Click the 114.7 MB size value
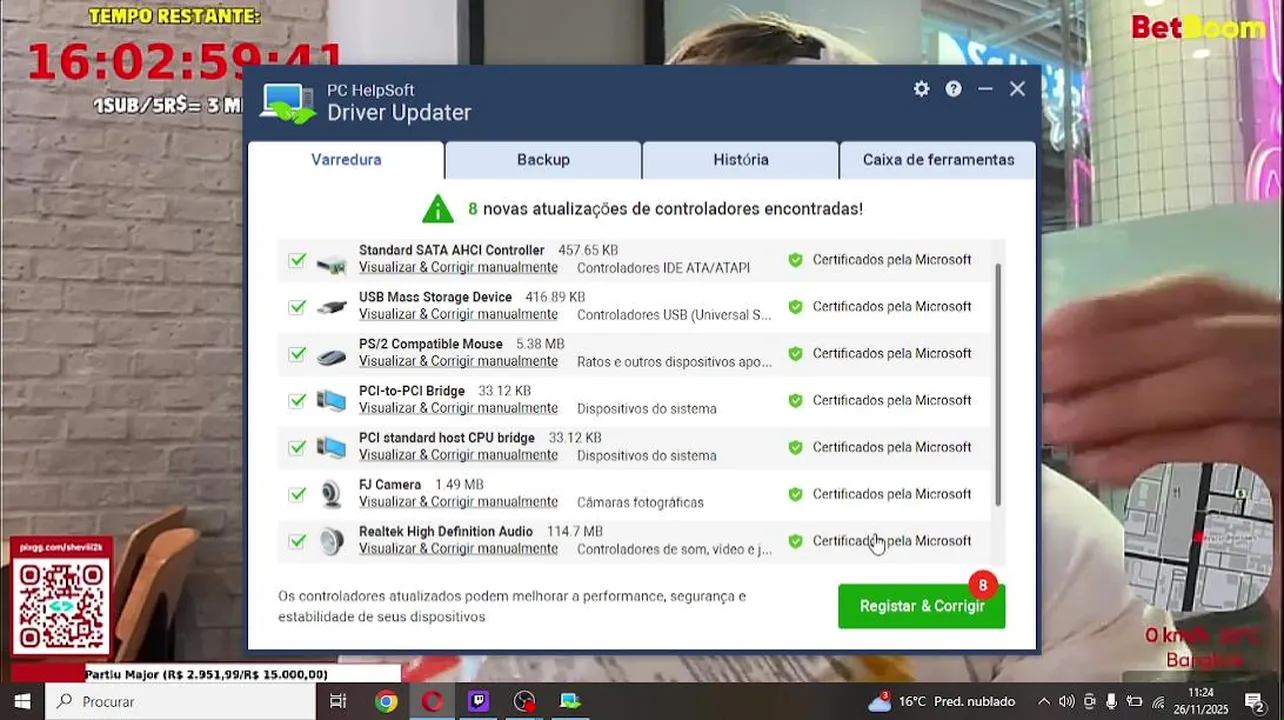Image resolution: width=1284 pixels, height=720 pixels. 575,532
